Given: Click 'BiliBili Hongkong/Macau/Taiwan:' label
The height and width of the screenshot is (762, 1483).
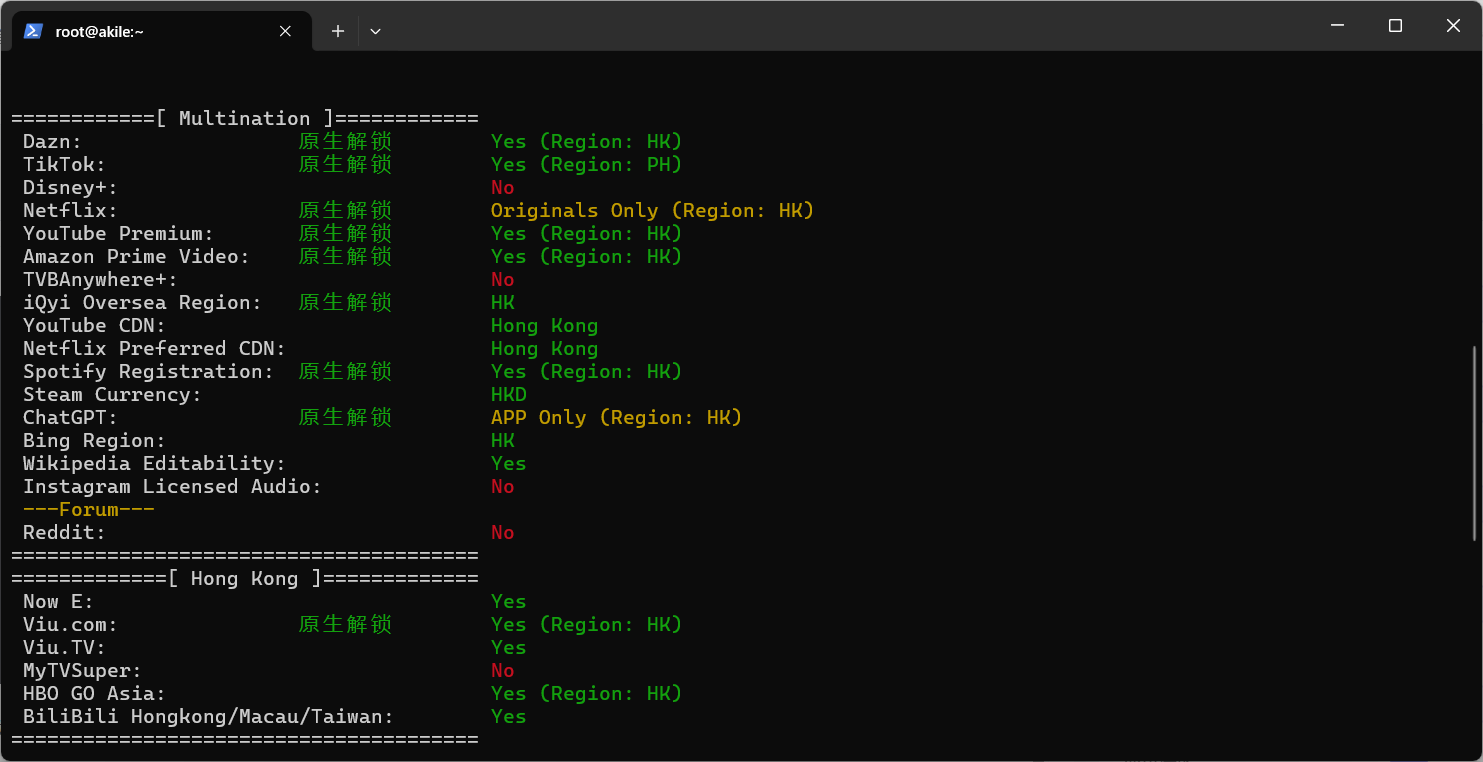Looking at the screenshot, I should pyautogui.click(x=208, y=716).
